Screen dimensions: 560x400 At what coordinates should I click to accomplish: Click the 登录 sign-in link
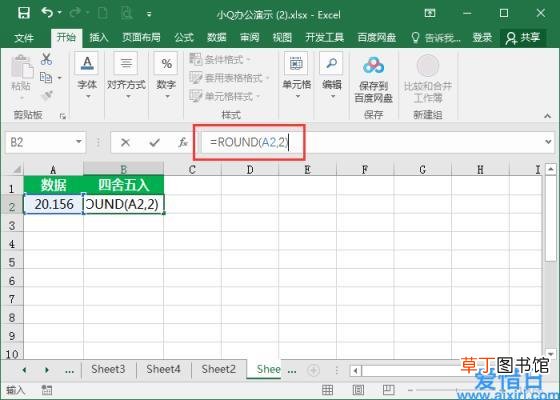(x=482, y=38)
